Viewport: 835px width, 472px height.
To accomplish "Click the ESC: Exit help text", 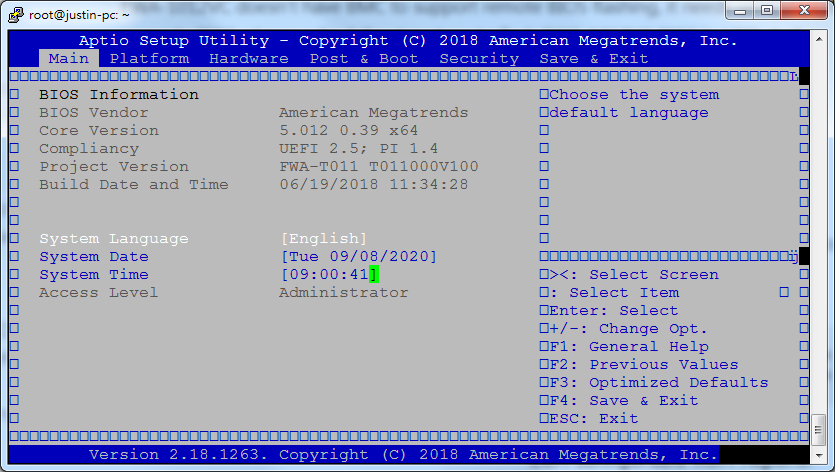I will click(x=594, y=419).
